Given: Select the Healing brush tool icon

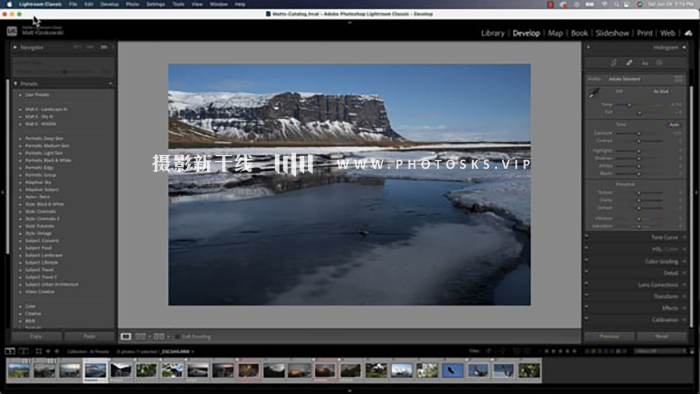Looking at the screenshot, I should pos(629,63).
